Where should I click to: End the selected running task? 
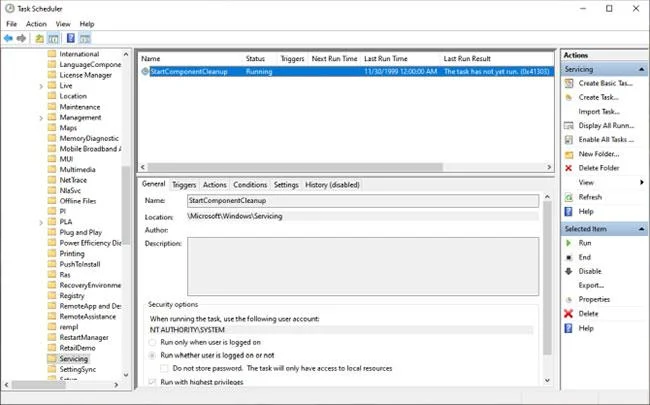585,257
